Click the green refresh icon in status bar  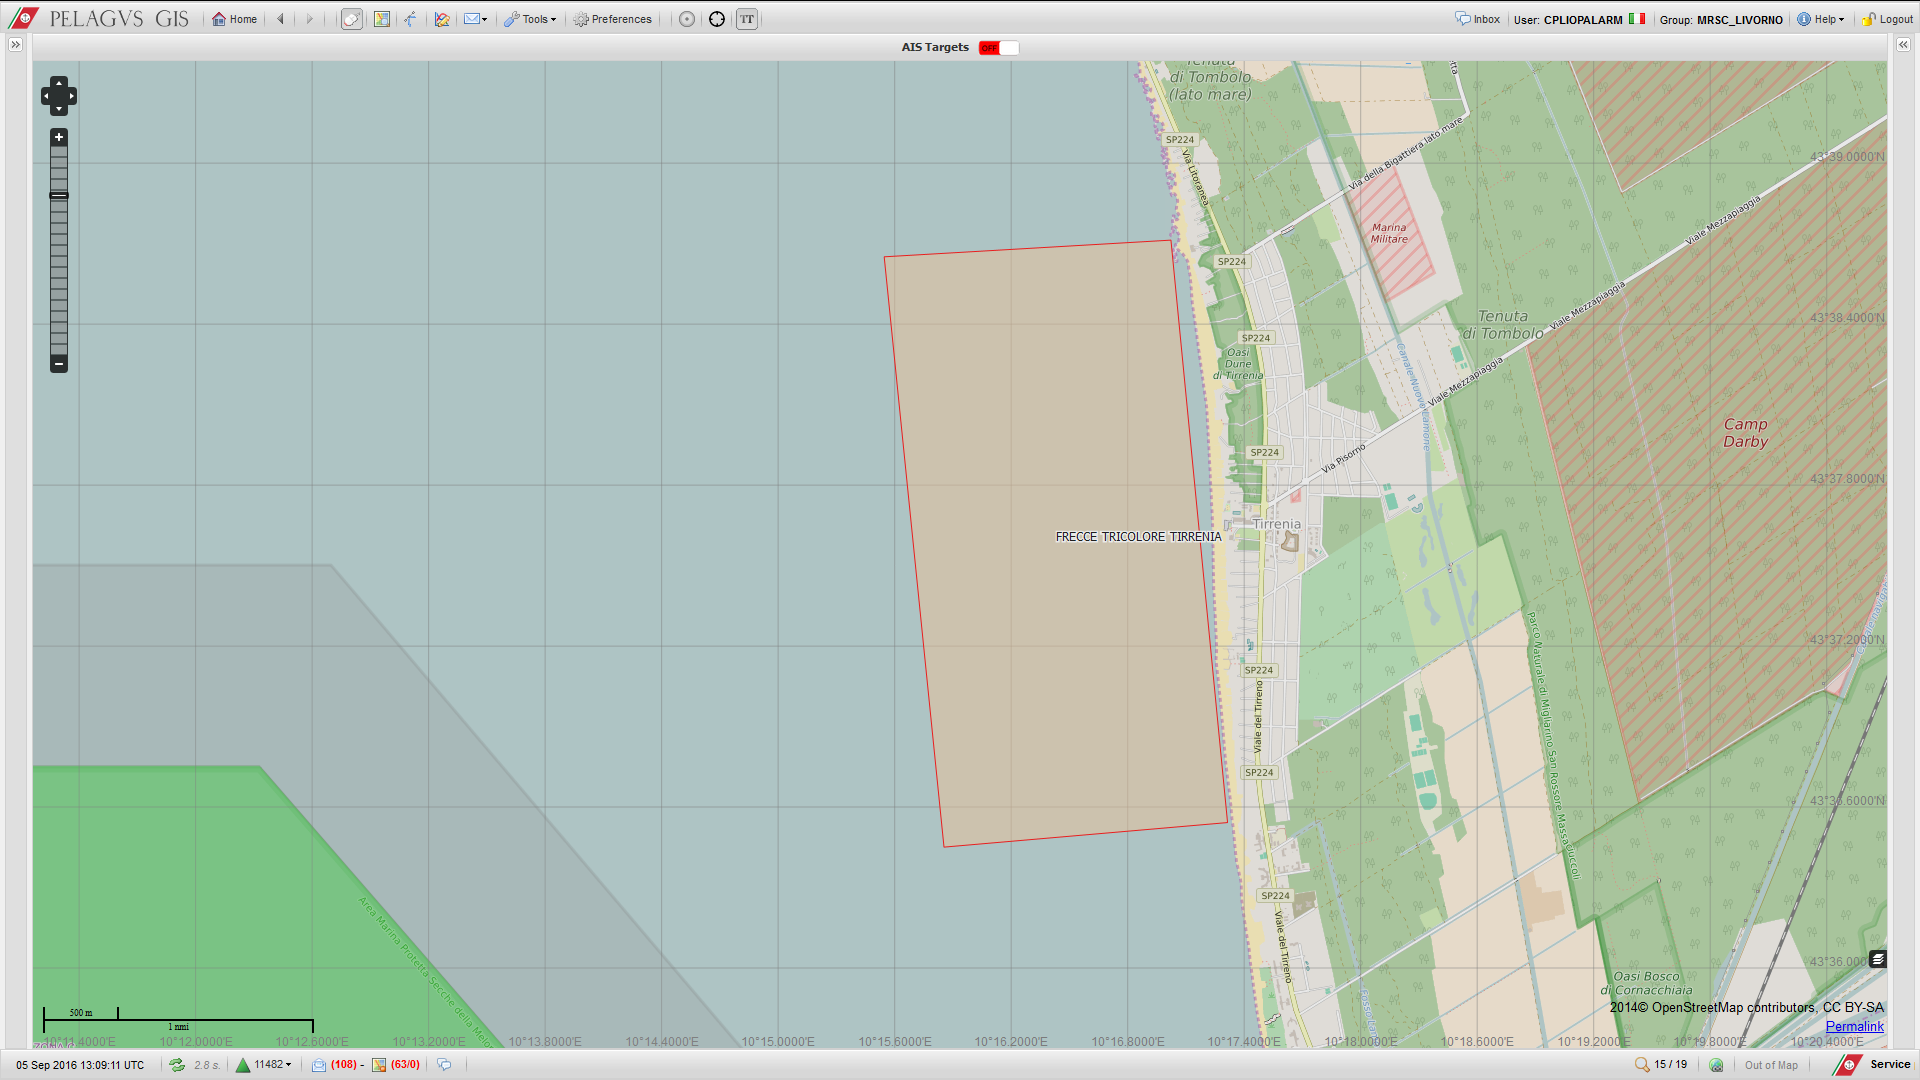click(x=177, y=1065)
